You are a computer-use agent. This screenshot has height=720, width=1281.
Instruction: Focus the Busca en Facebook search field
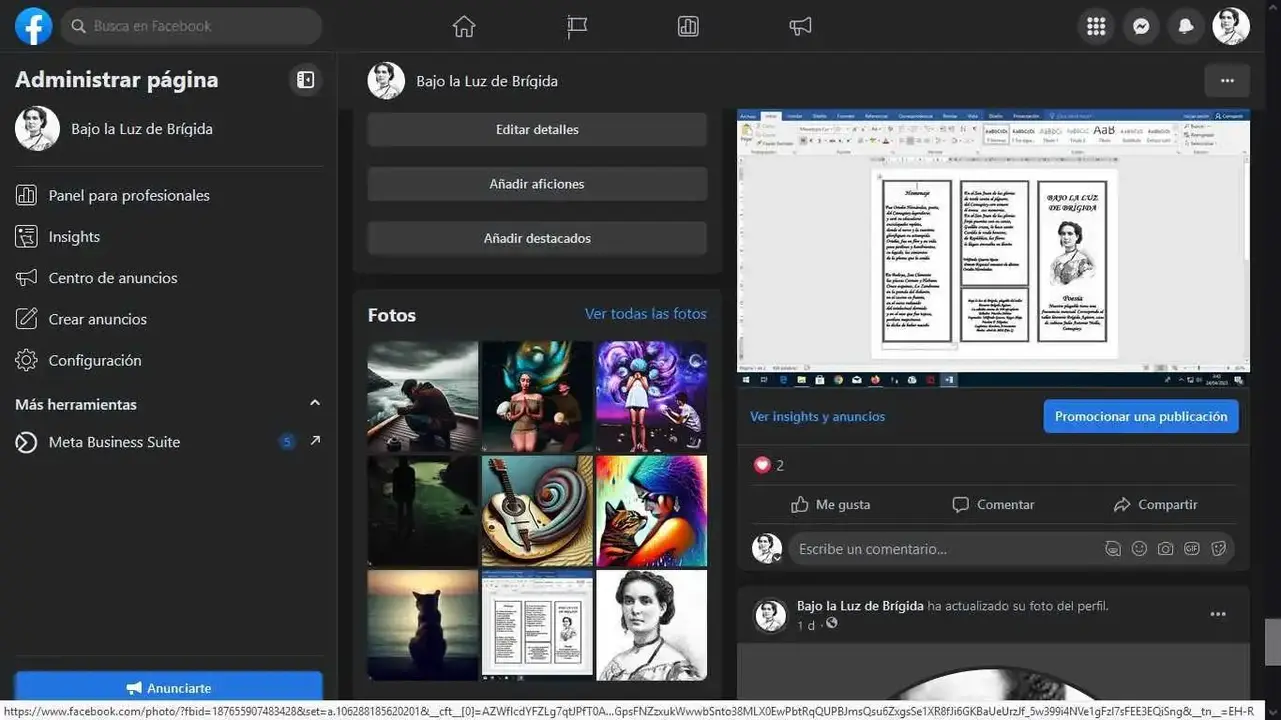tap(192, 26)
